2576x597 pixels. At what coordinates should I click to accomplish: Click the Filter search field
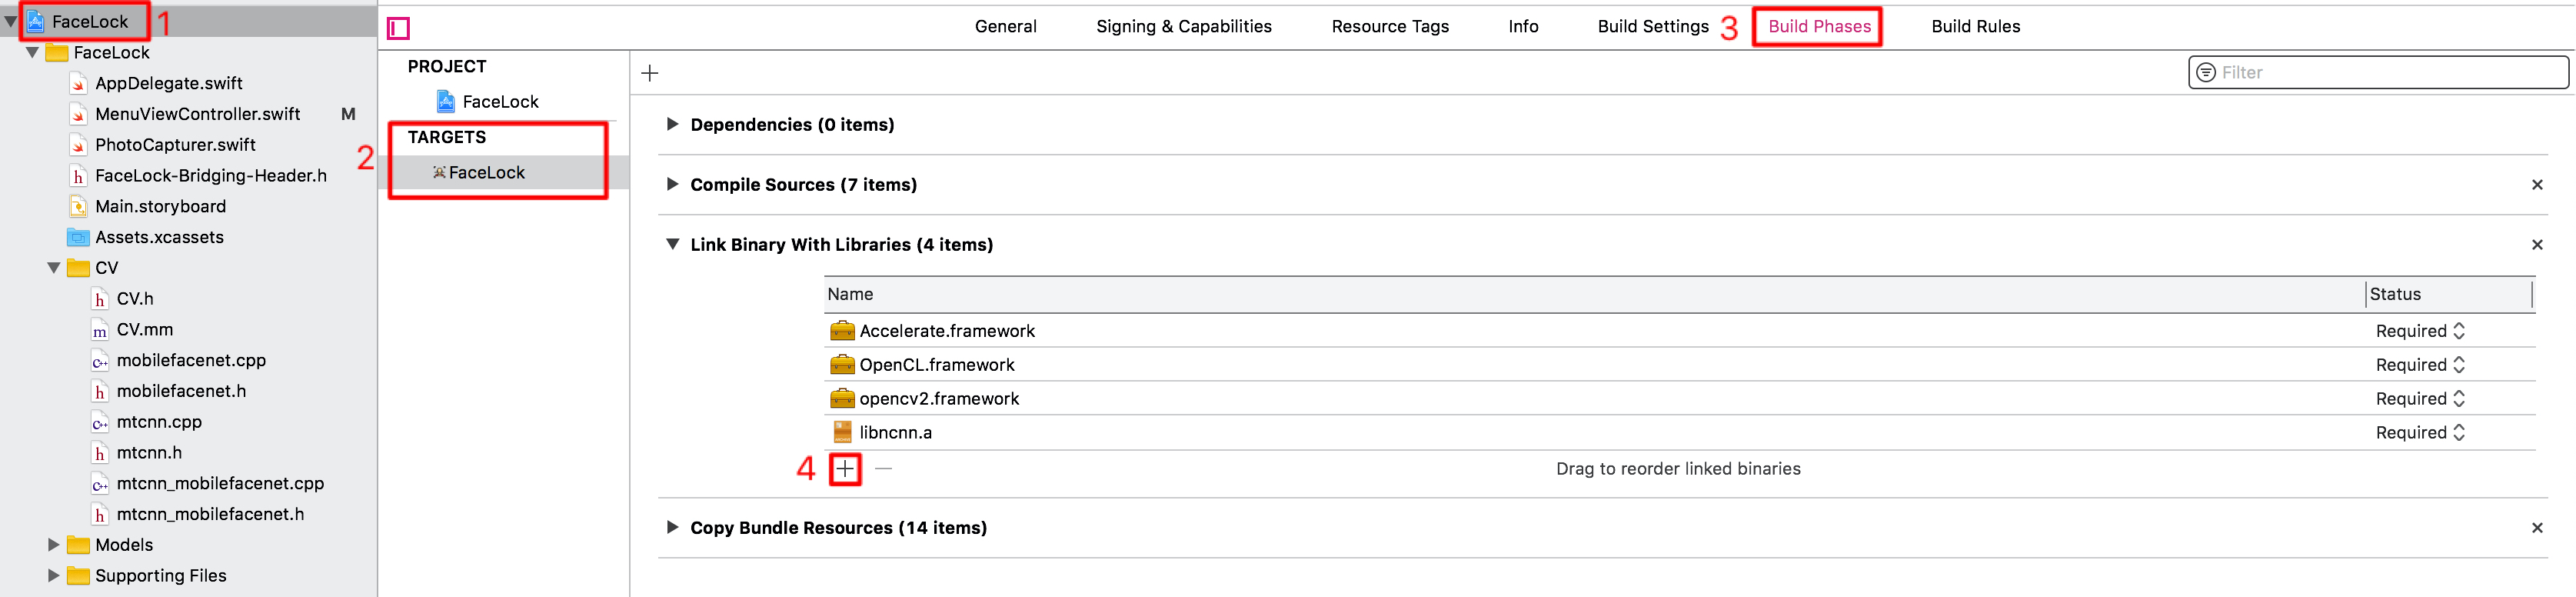click(x=2378, y=72)
